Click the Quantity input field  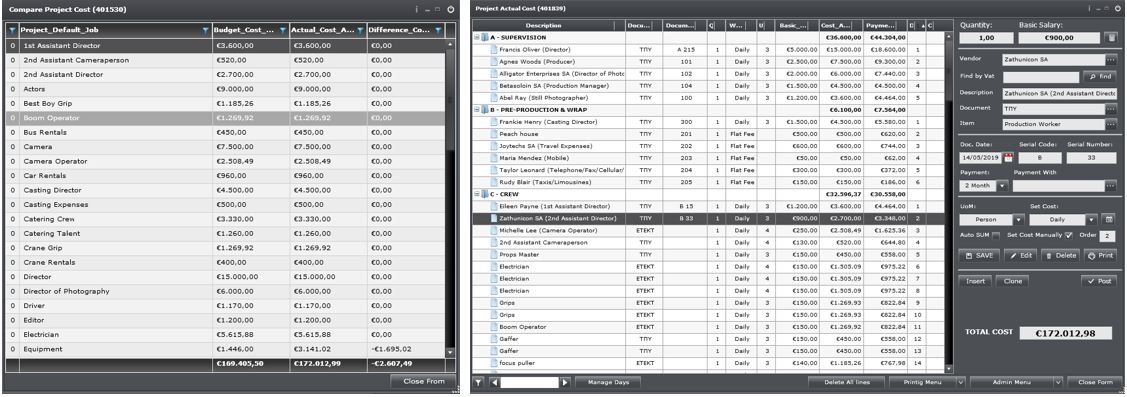click(986, 38)
